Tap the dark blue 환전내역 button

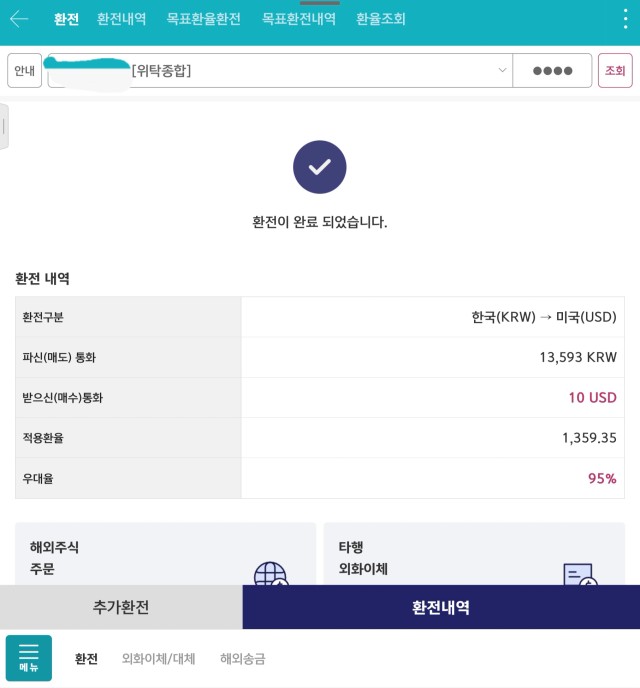(x=441, y=607)
